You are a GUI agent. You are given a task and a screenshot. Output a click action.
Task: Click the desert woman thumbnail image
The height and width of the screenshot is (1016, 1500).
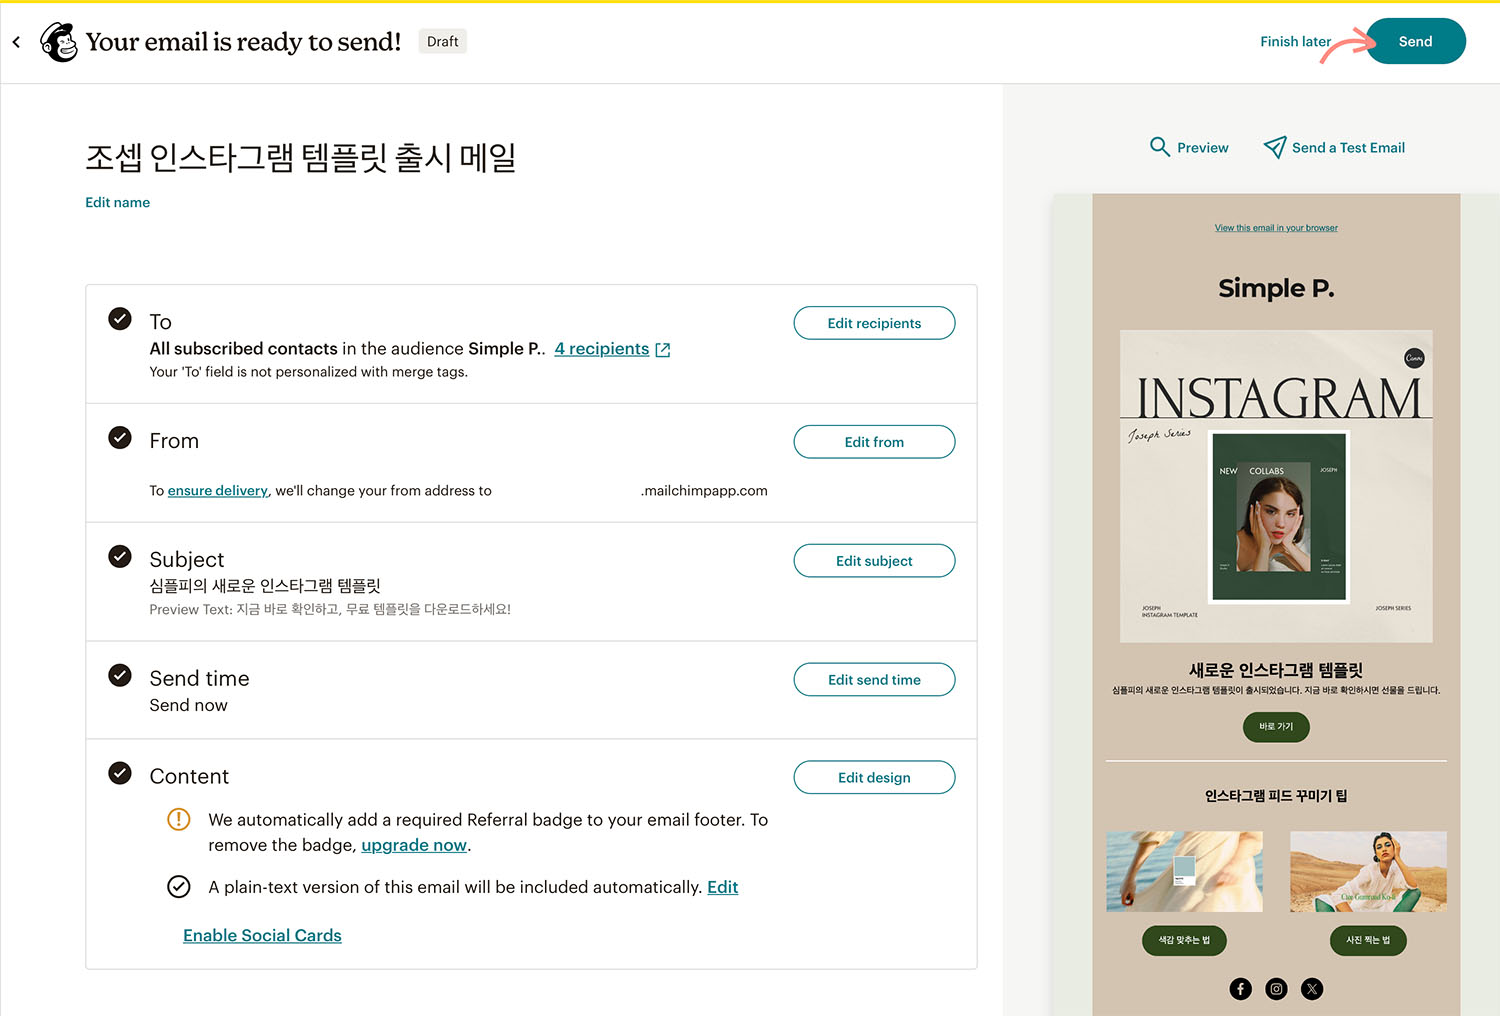tap(1368, 871)
